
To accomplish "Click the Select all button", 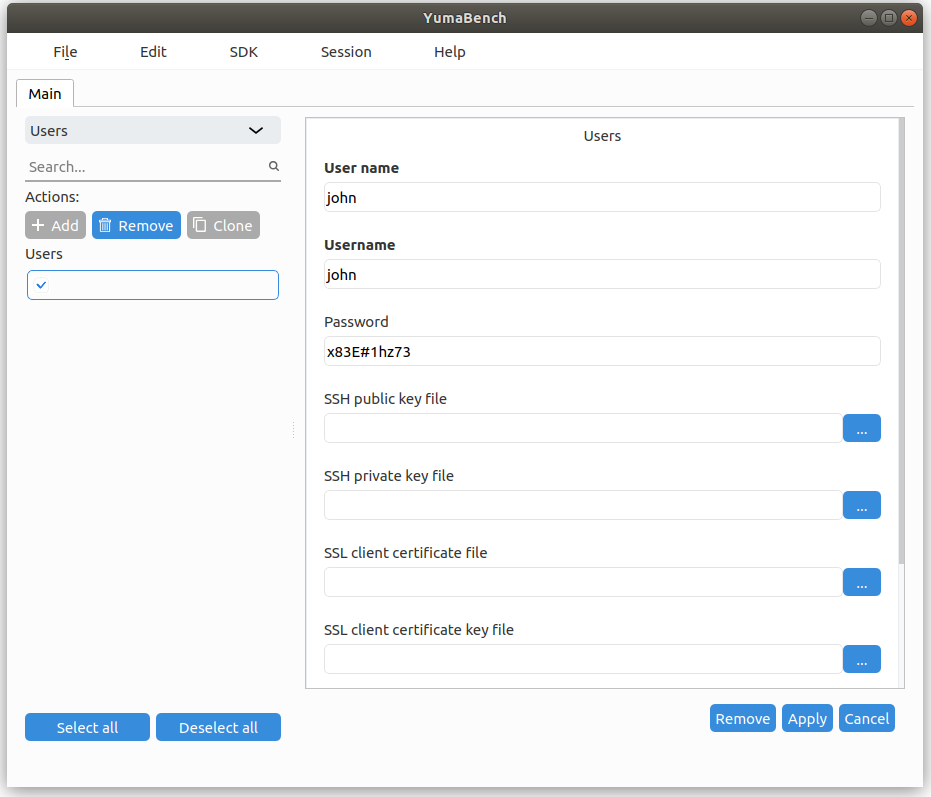I will click(x=87, y=727).
